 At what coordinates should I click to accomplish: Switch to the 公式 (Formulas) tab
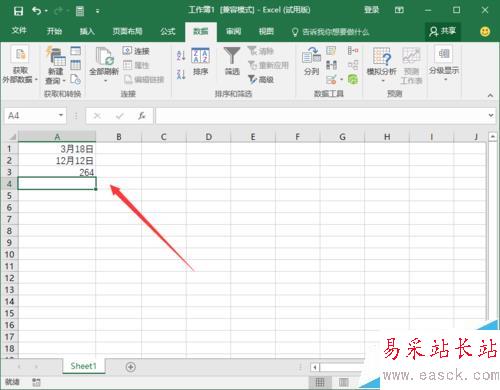coord(167,31)
